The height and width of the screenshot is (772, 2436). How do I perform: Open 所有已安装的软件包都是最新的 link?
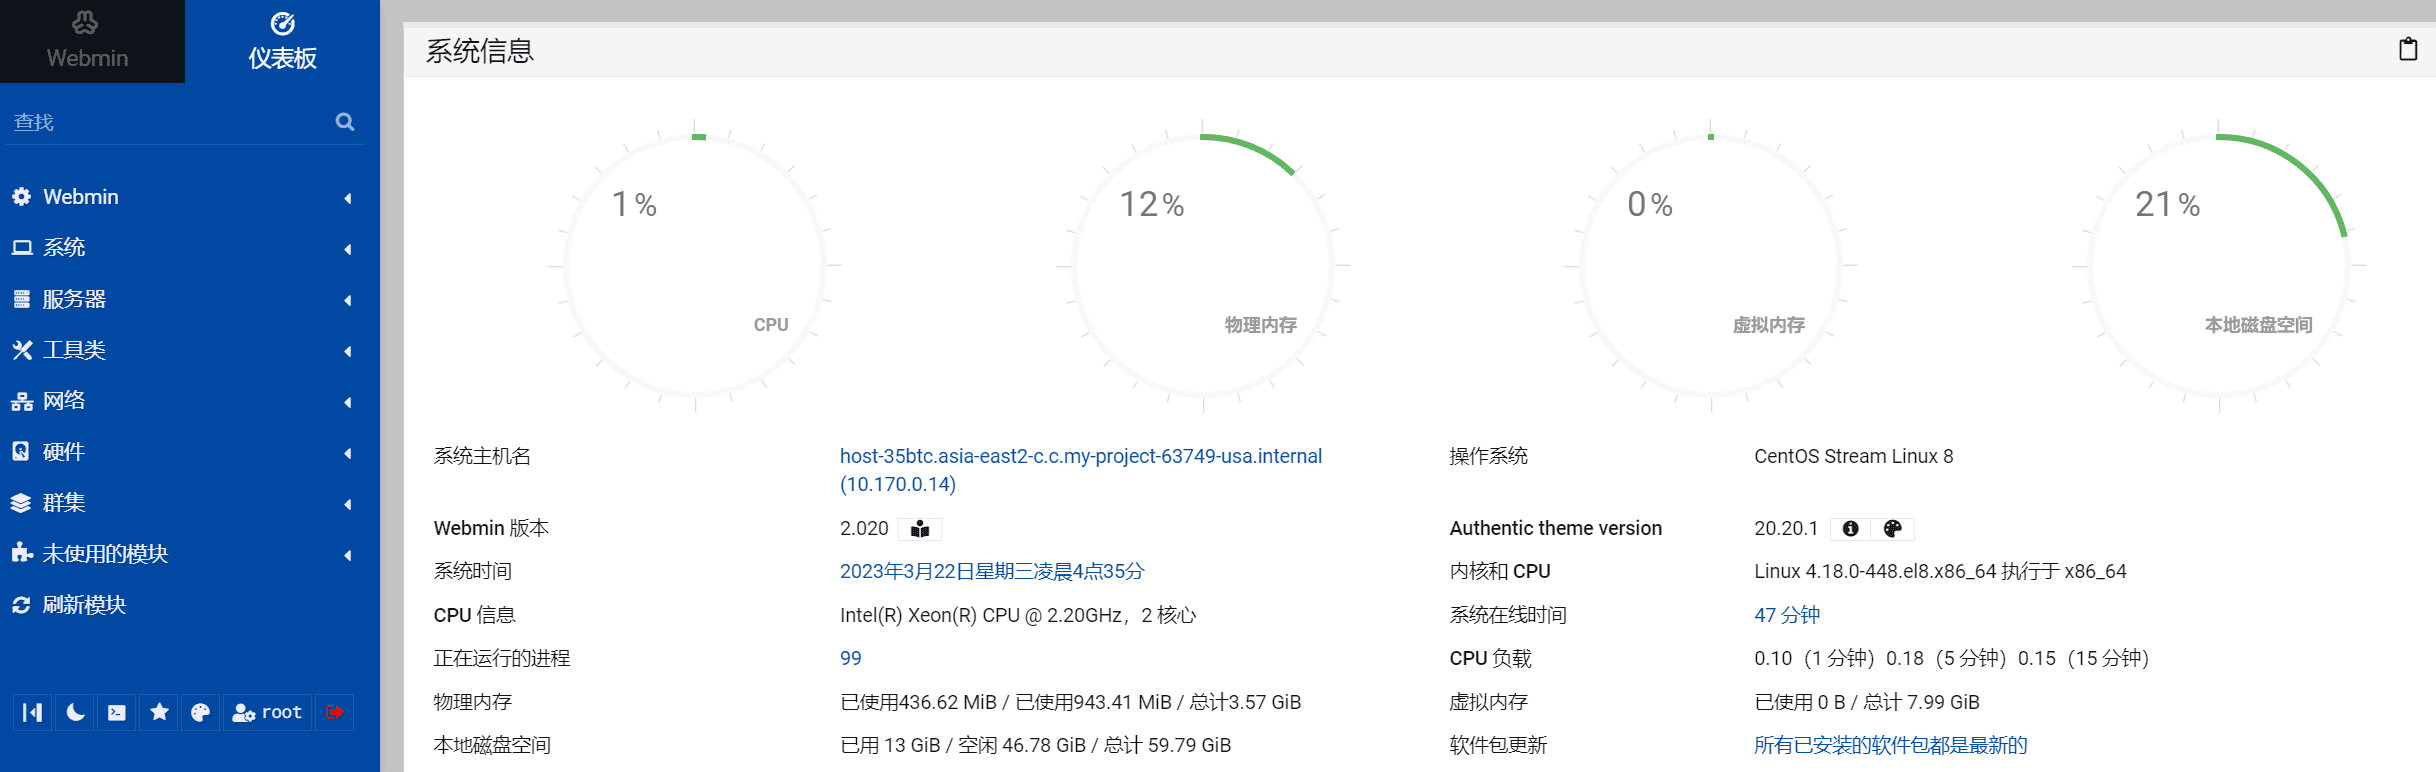[x=1891, y=745]
